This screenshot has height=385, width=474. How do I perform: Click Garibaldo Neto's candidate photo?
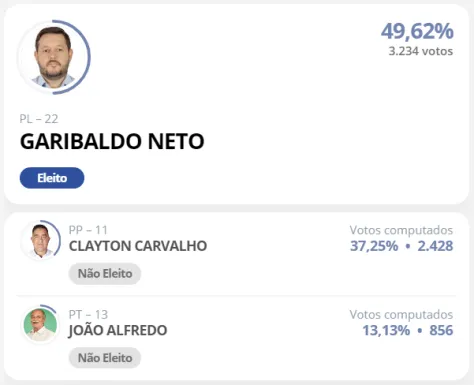[x=53, y=57]
